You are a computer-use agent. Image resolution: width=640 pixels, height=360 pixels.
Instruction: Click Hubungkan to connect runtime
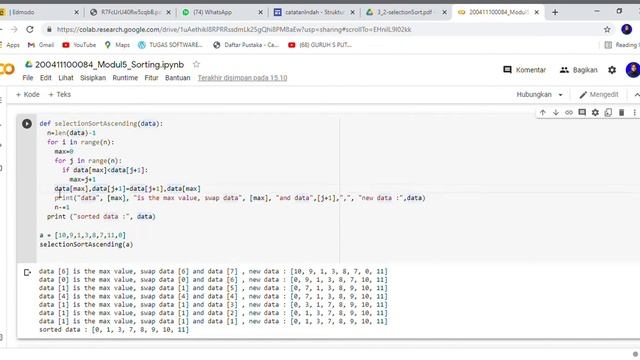click(534, 94)
